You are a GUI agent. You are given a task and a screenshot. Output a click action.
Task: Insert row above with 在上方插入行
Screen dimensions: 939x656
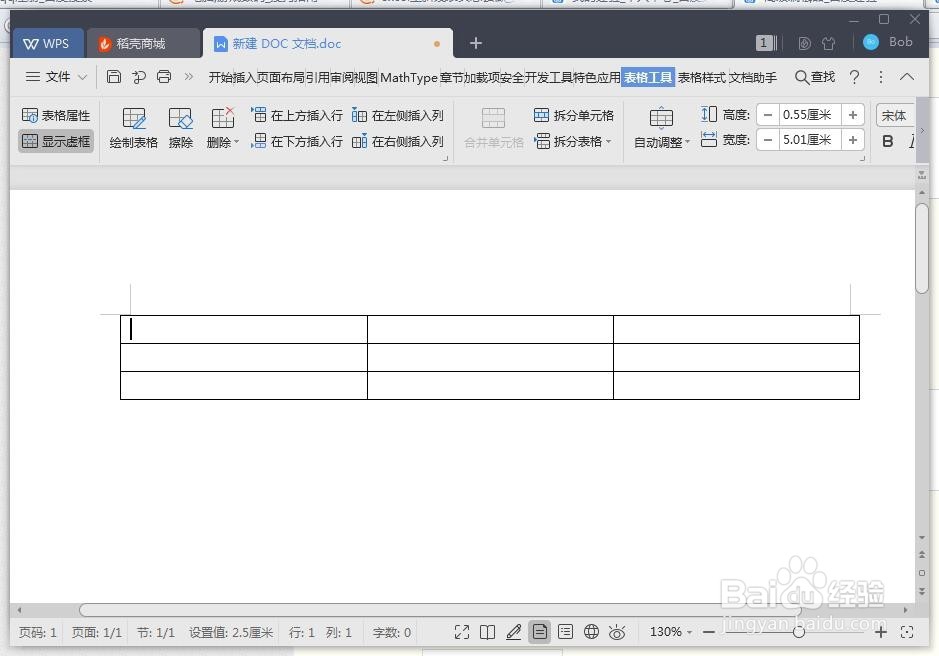[296, 115]
